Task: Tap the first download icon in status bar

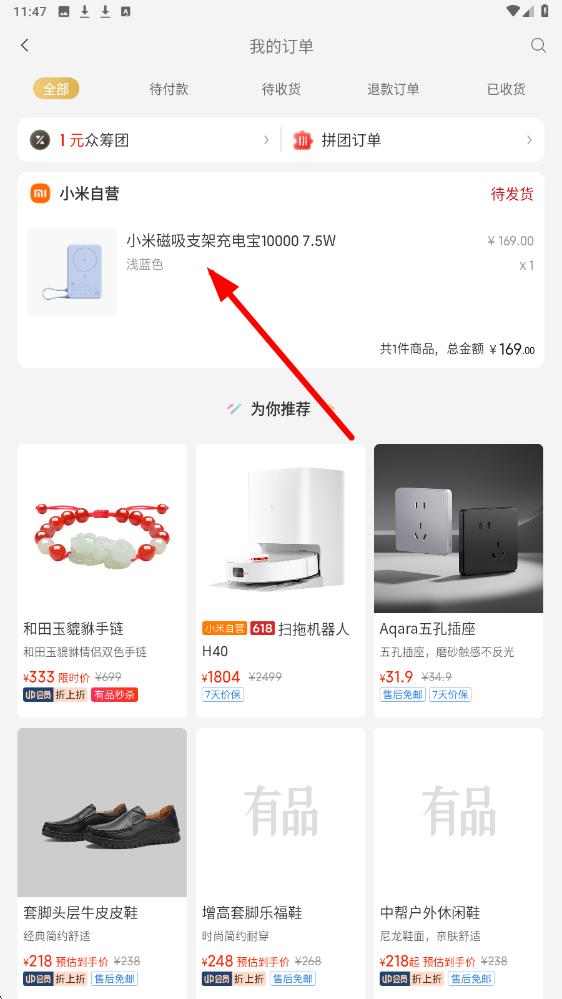Action: (x=85, y=11)
